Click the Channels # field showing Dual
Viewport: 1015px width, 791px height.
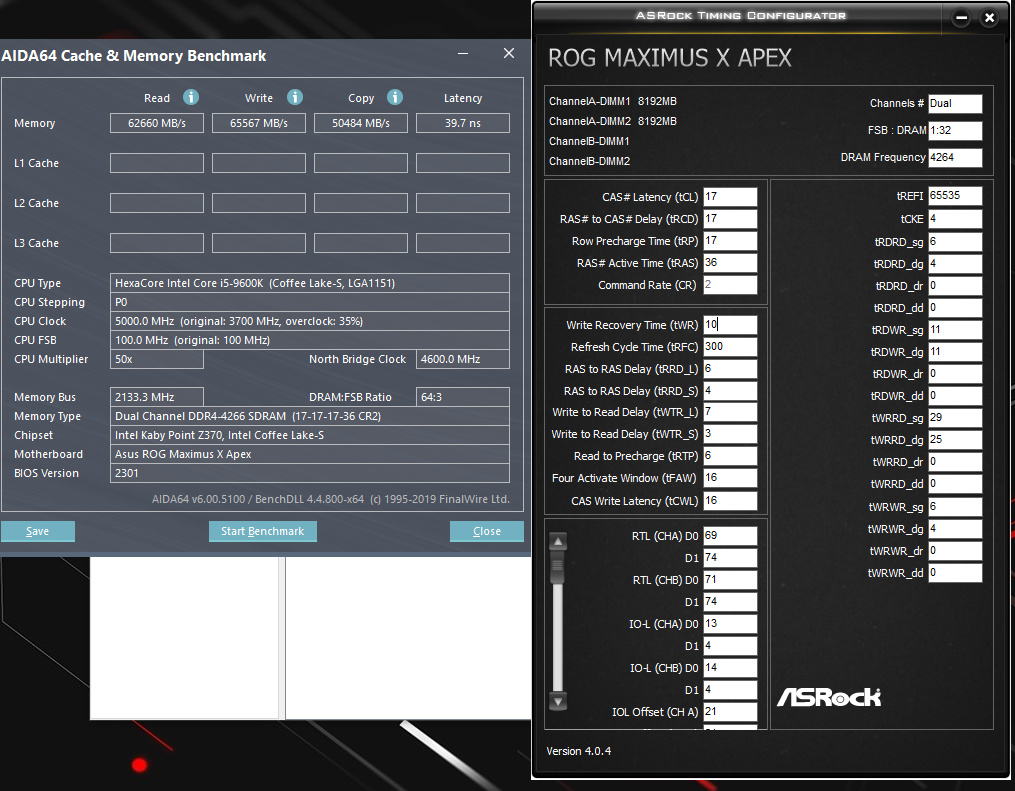(x=955, y=104)
